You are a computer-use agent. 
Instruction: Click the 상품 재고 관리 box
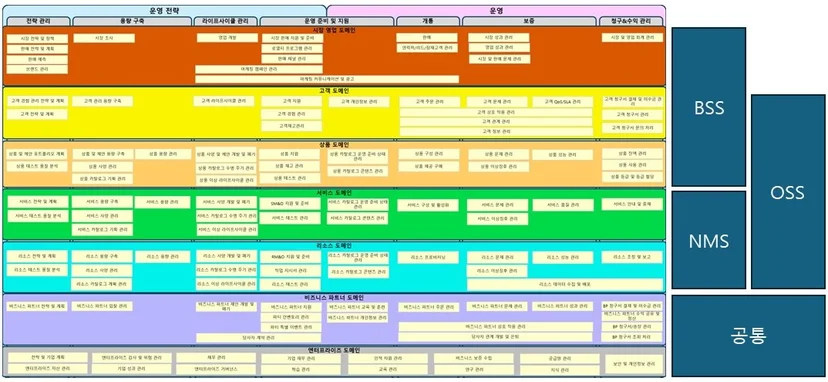pos(290,166)
